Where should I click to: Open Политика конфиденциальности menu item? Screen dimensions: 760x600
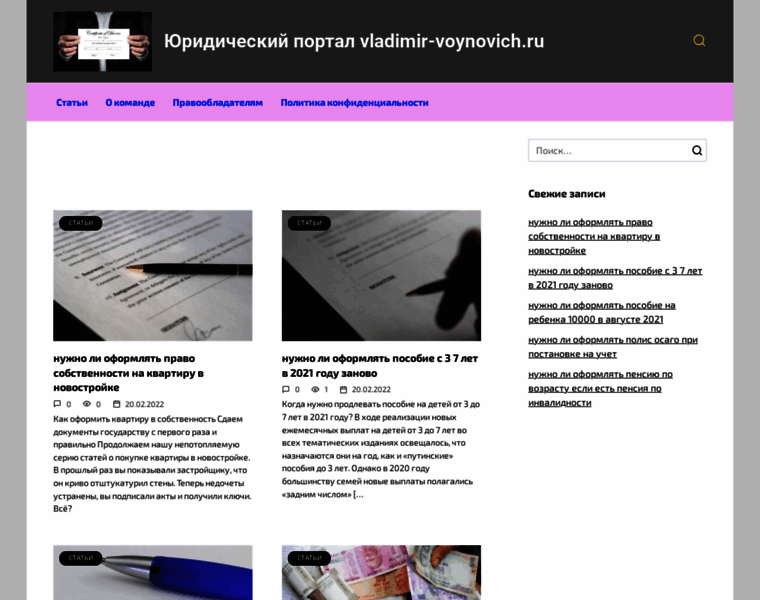354,103
